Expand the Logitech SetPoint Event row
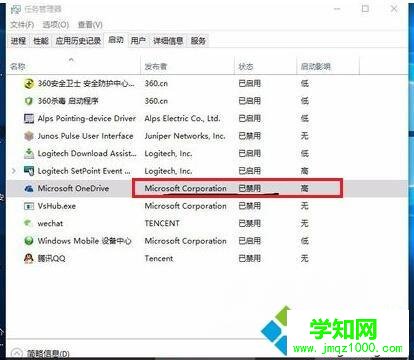Image resolution: width=414 pixels, height=360 pixels. pyautogui.click(x=13, y=171)
